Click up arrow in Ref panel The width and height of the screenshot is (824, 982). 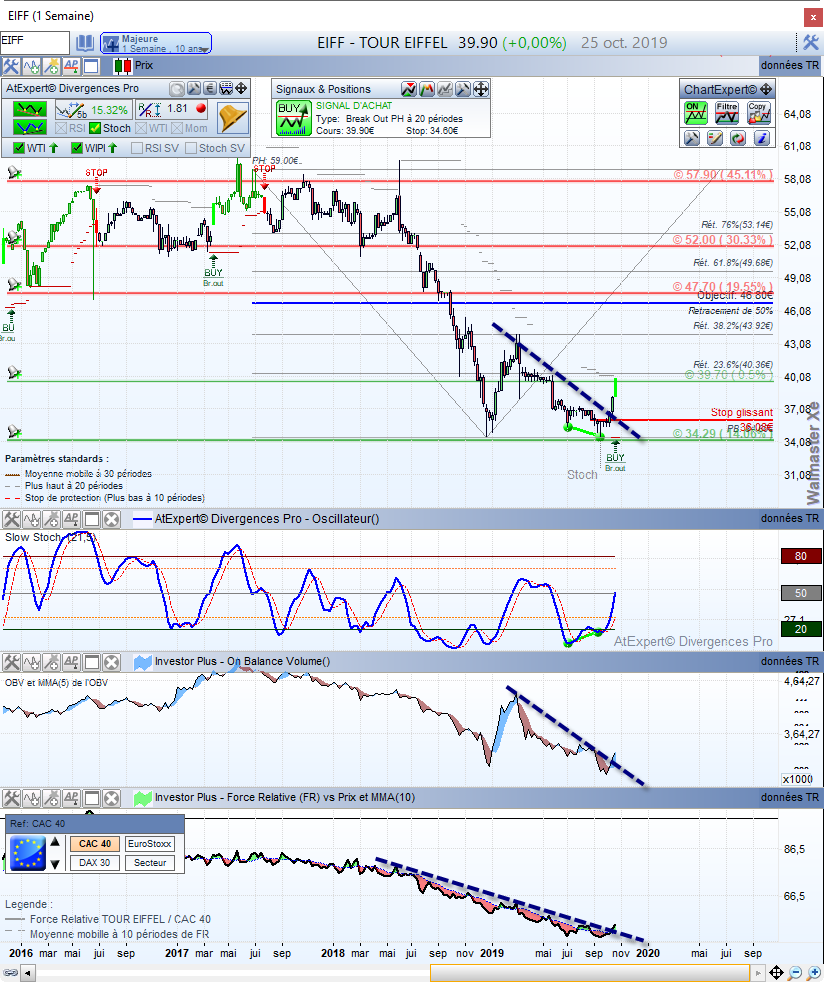click(55, 842)
